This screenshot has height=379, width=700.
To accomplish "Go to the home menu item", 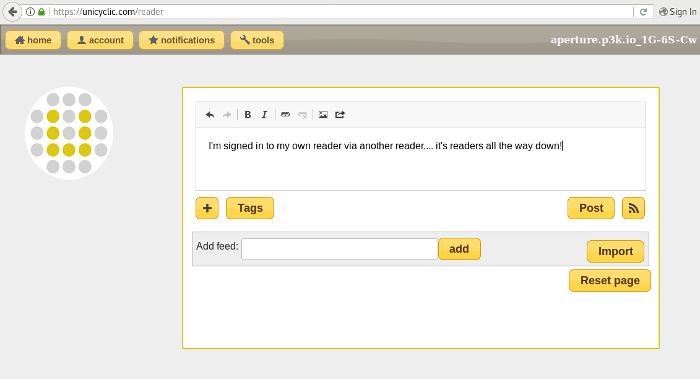I will pyautogui.click(x=33, y=40).
